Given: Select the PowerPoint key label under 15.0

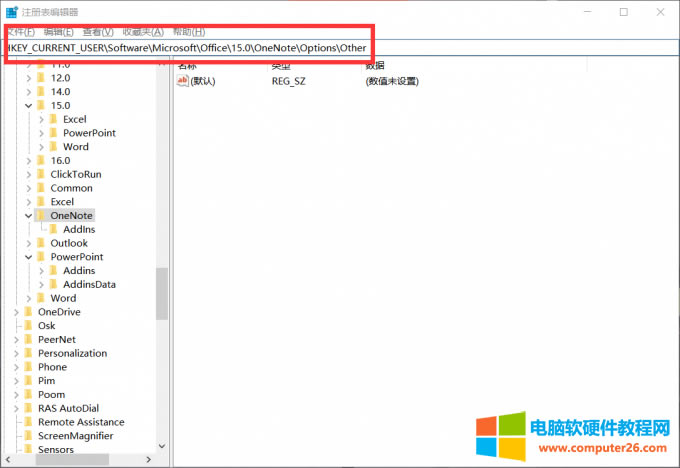Looking at the screenshot, I should 89,133.
